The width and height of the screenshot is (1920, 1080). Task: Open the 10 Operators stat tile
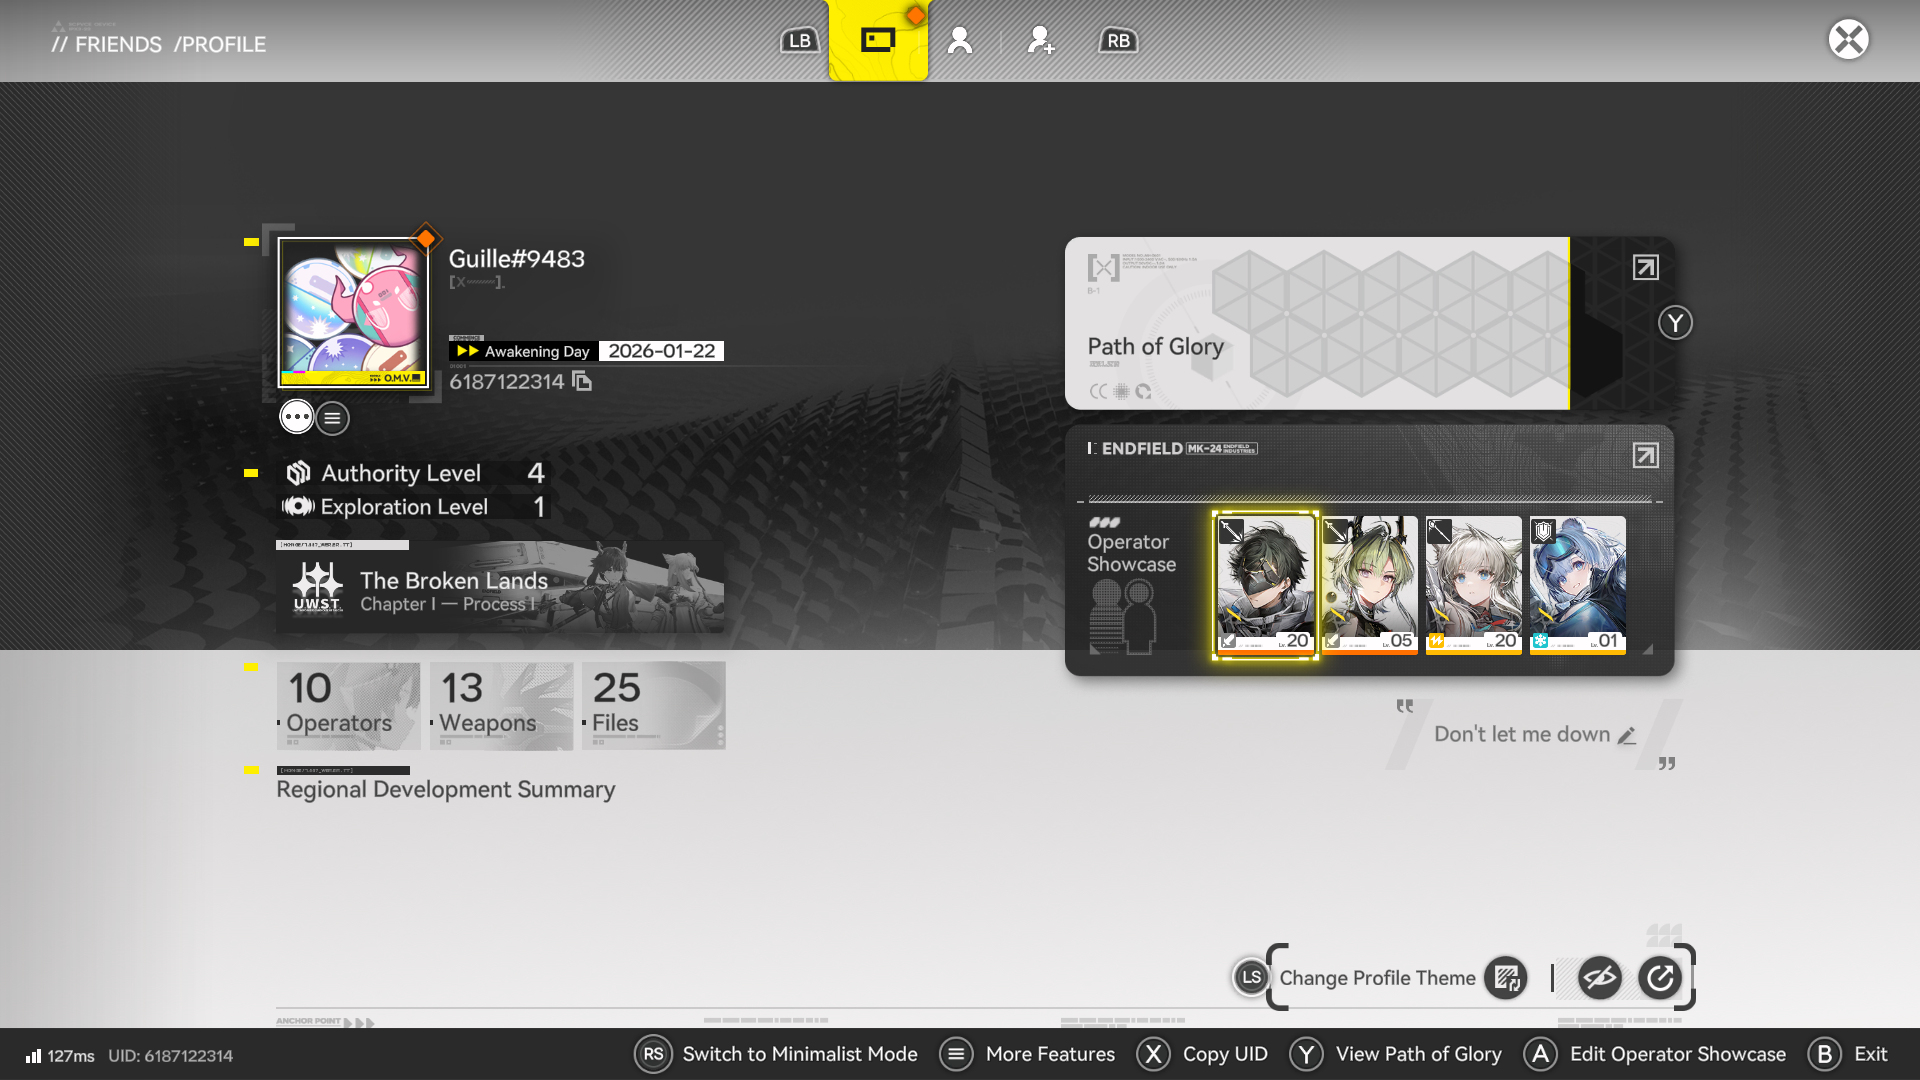[348, 705]
